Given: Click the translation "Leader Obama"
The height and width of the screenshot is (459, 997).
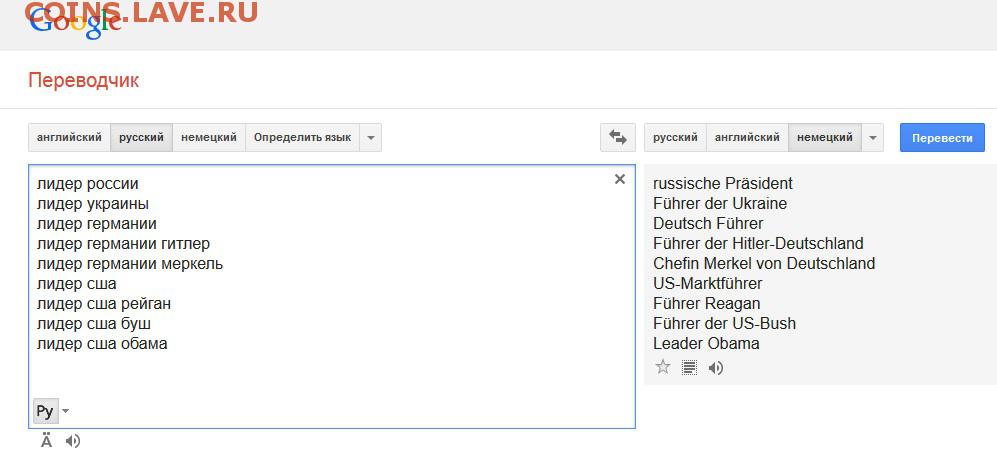Looking at the screenshot, I should 706,344.
